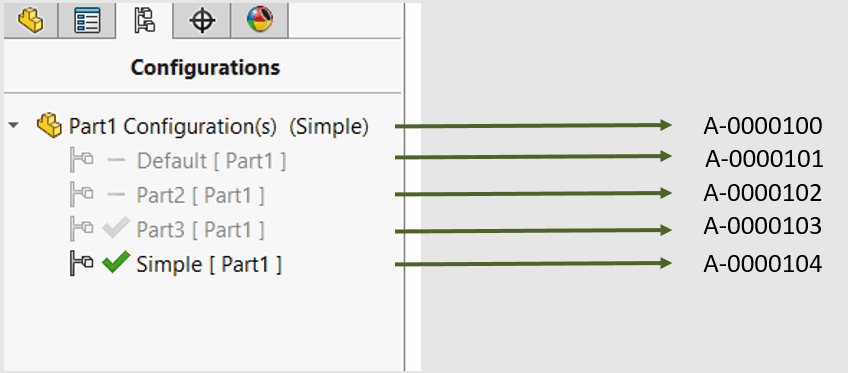Click the dash status mark beside Part2

click(x=116, y=195)
